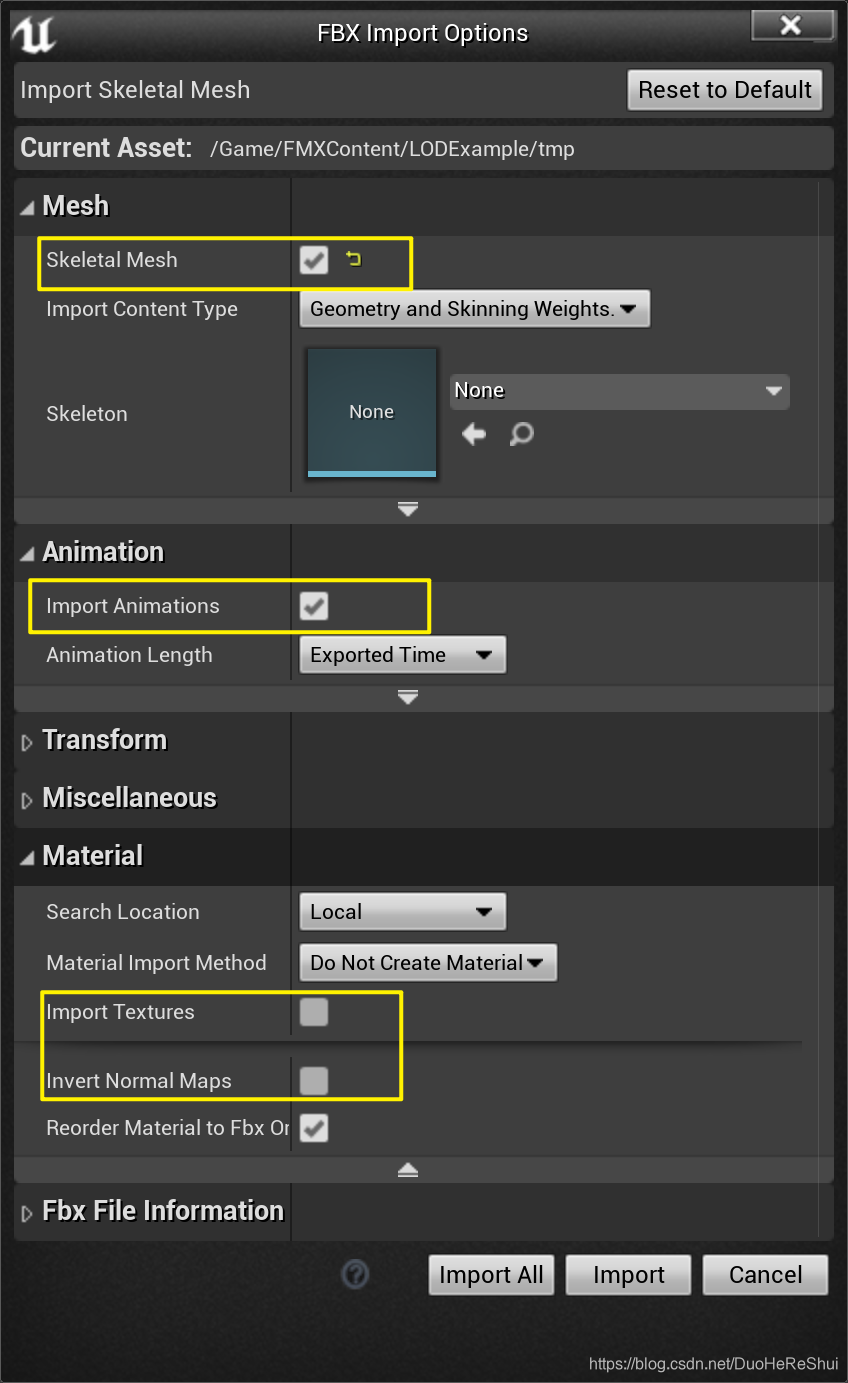Click the Material Import Method label
This screenshot has height=1383, width=848.
tap(156, 963)
